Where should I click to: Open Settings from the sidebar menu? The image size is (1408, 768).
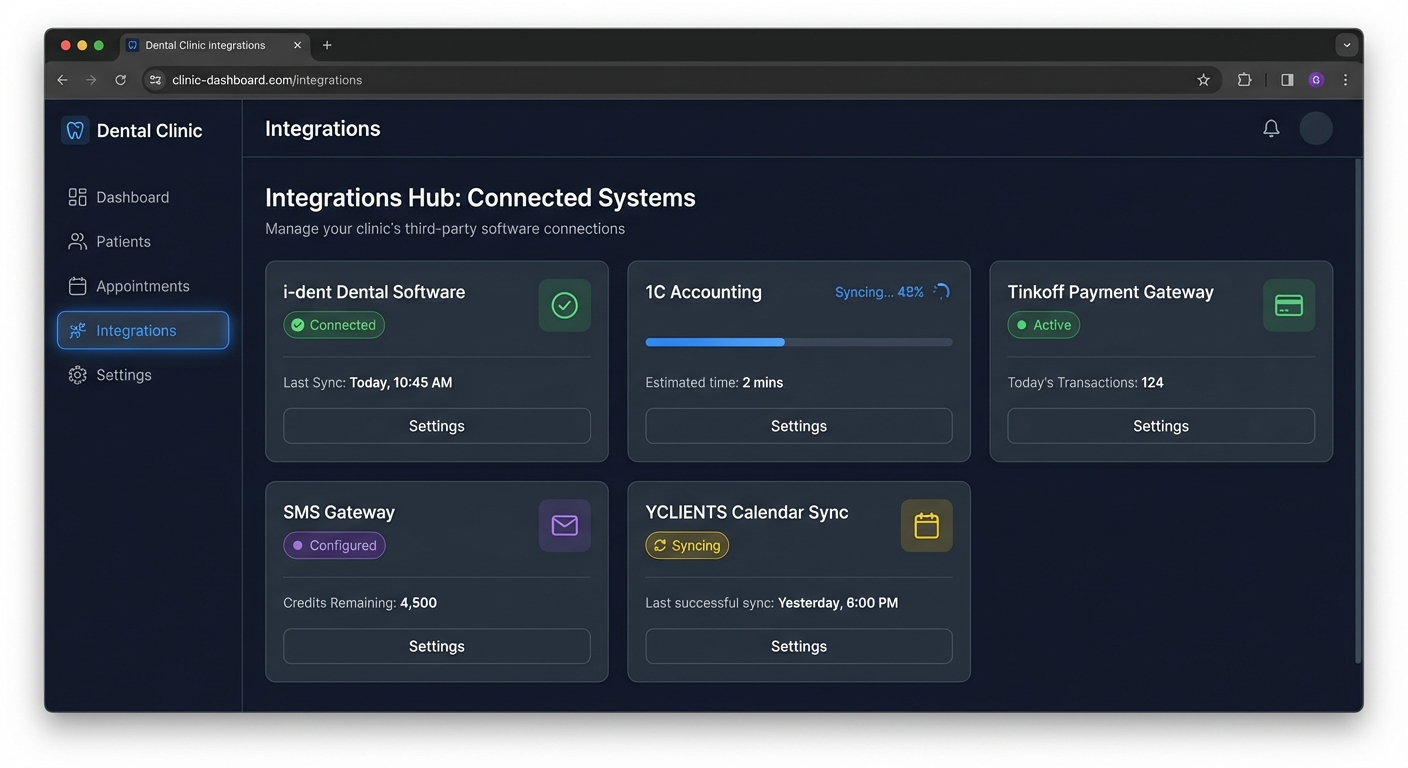coord(123,375)
